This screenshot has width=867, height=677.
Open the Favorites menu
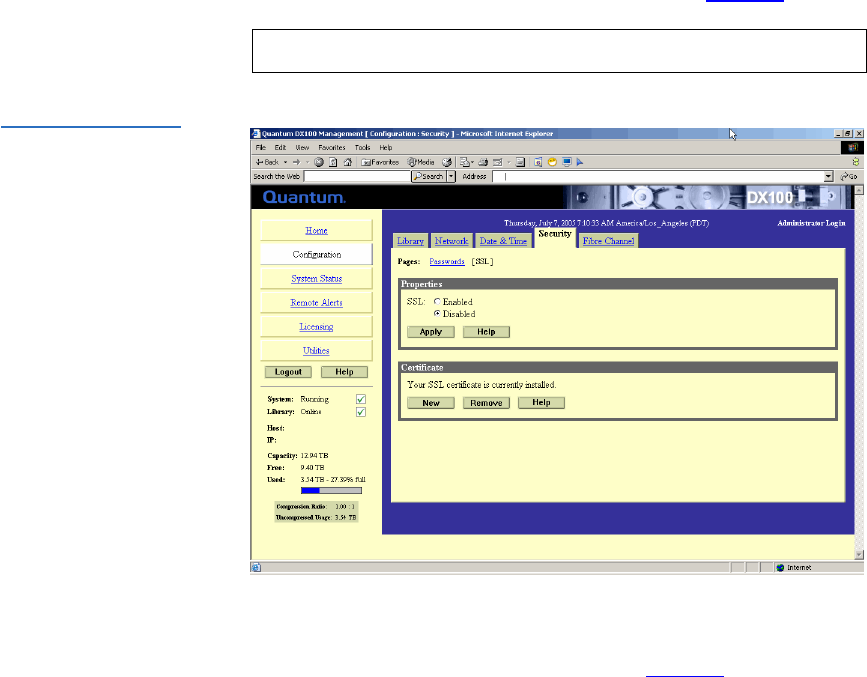point(332,148)
